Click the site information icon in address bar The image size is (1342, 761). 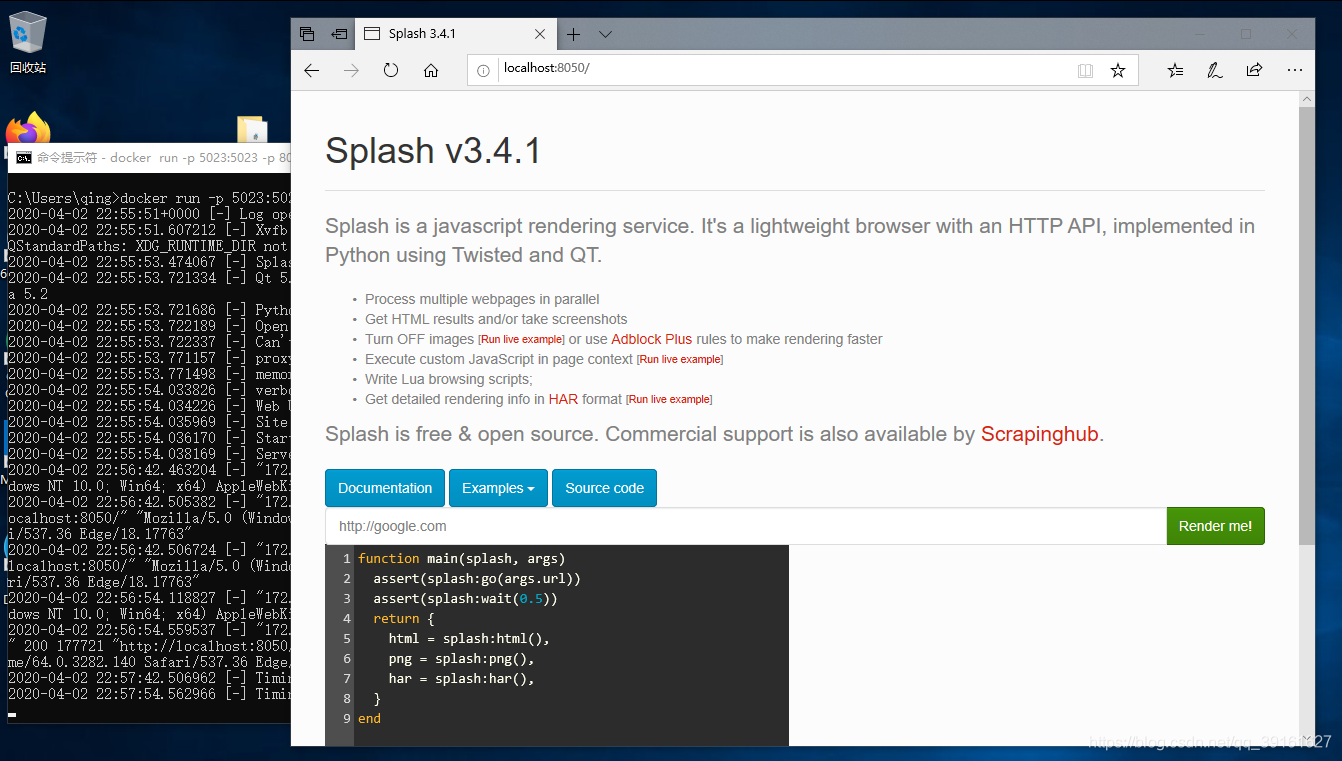pyautogui.click(x=483, y=70)
